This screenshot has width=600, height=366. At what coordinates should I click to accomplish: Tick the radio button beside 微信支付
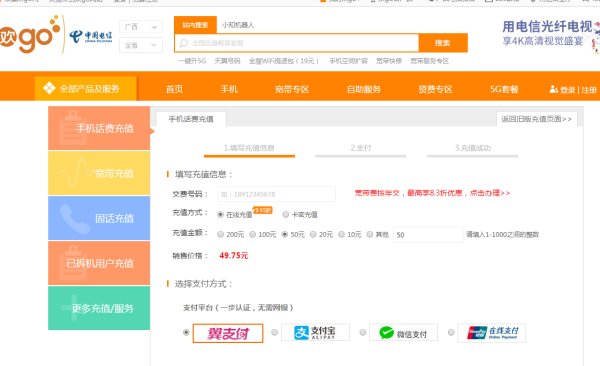tap(363, 332)
